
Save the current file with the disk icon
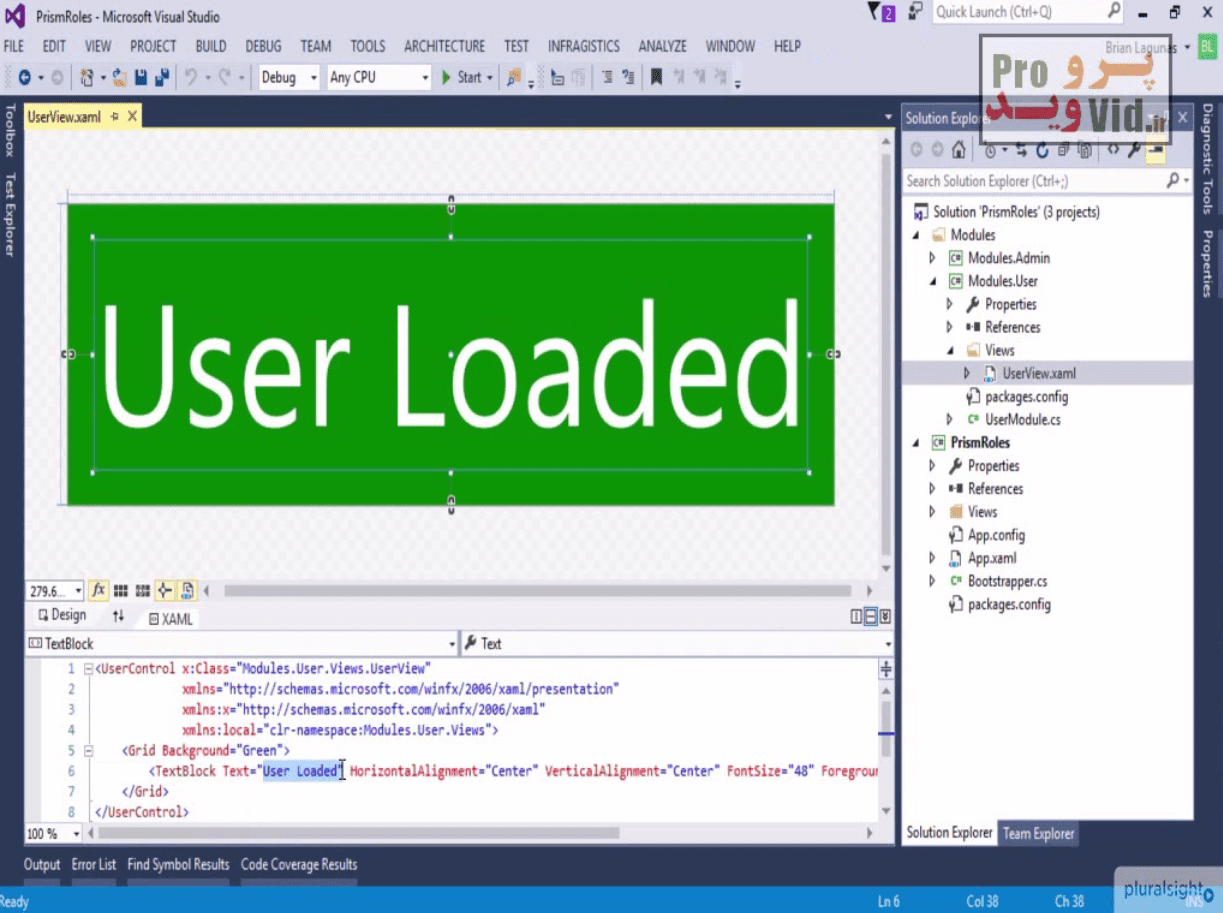(x=141, y=78)
